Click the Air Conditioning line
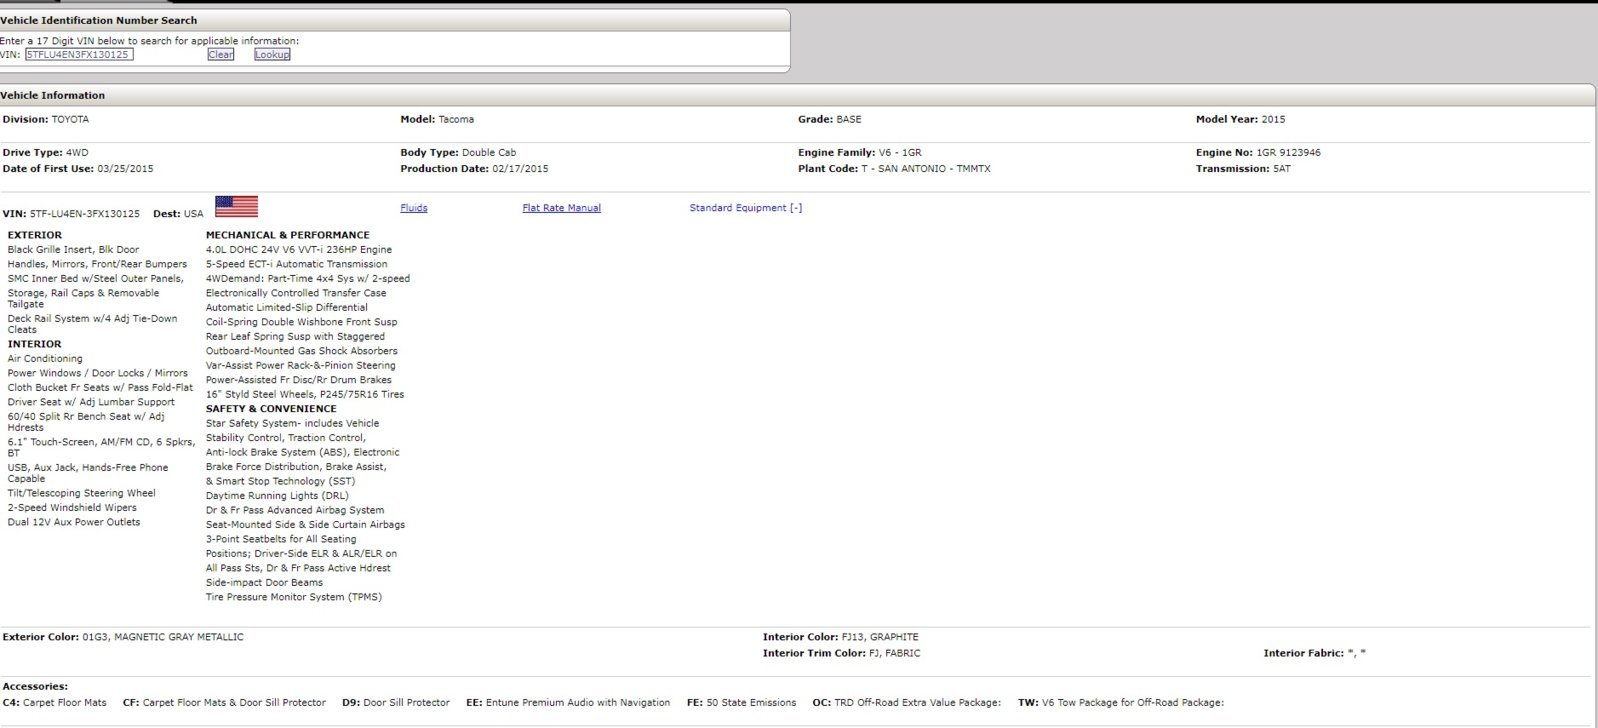The width and height of the screenshot is (1598, 728). [x=45, y=359]
